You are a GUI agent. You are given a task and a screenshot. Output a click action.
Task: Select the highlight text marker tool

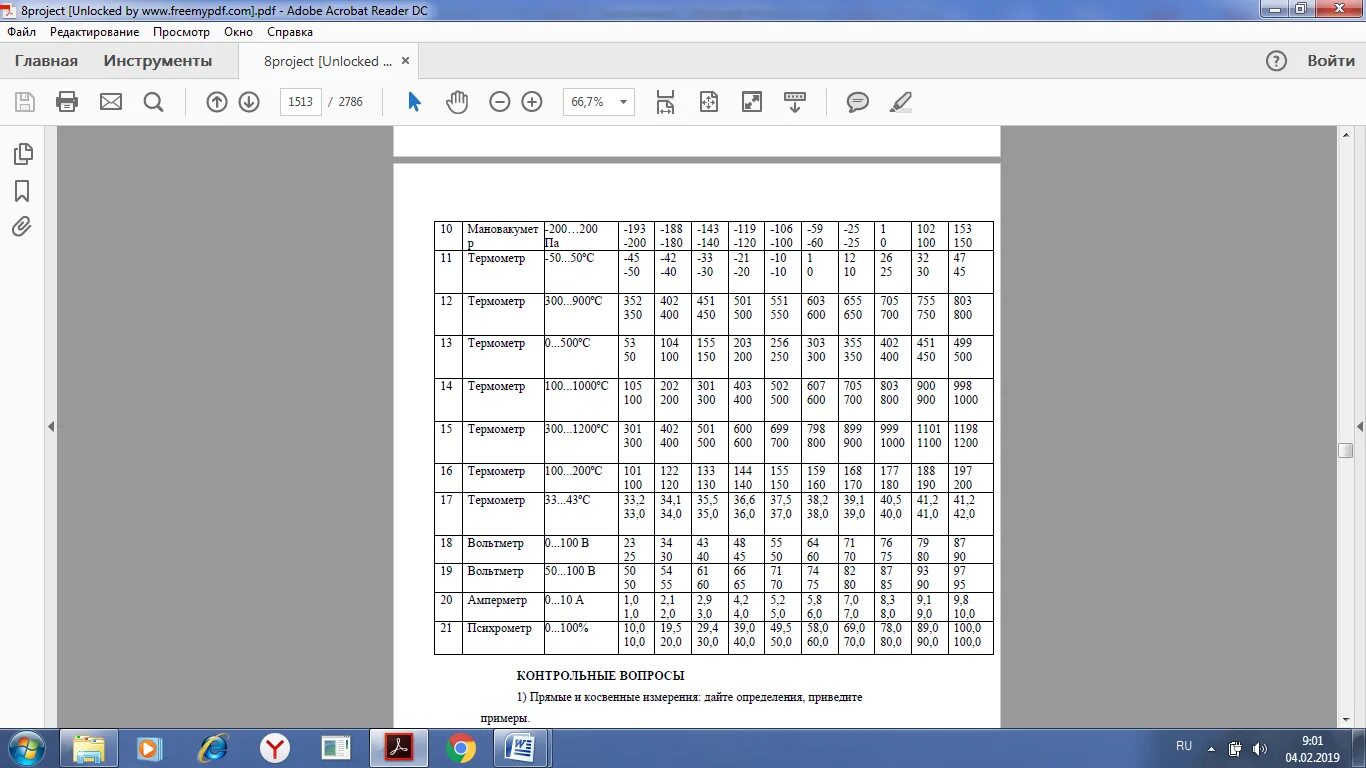click(x=901, y=102)
